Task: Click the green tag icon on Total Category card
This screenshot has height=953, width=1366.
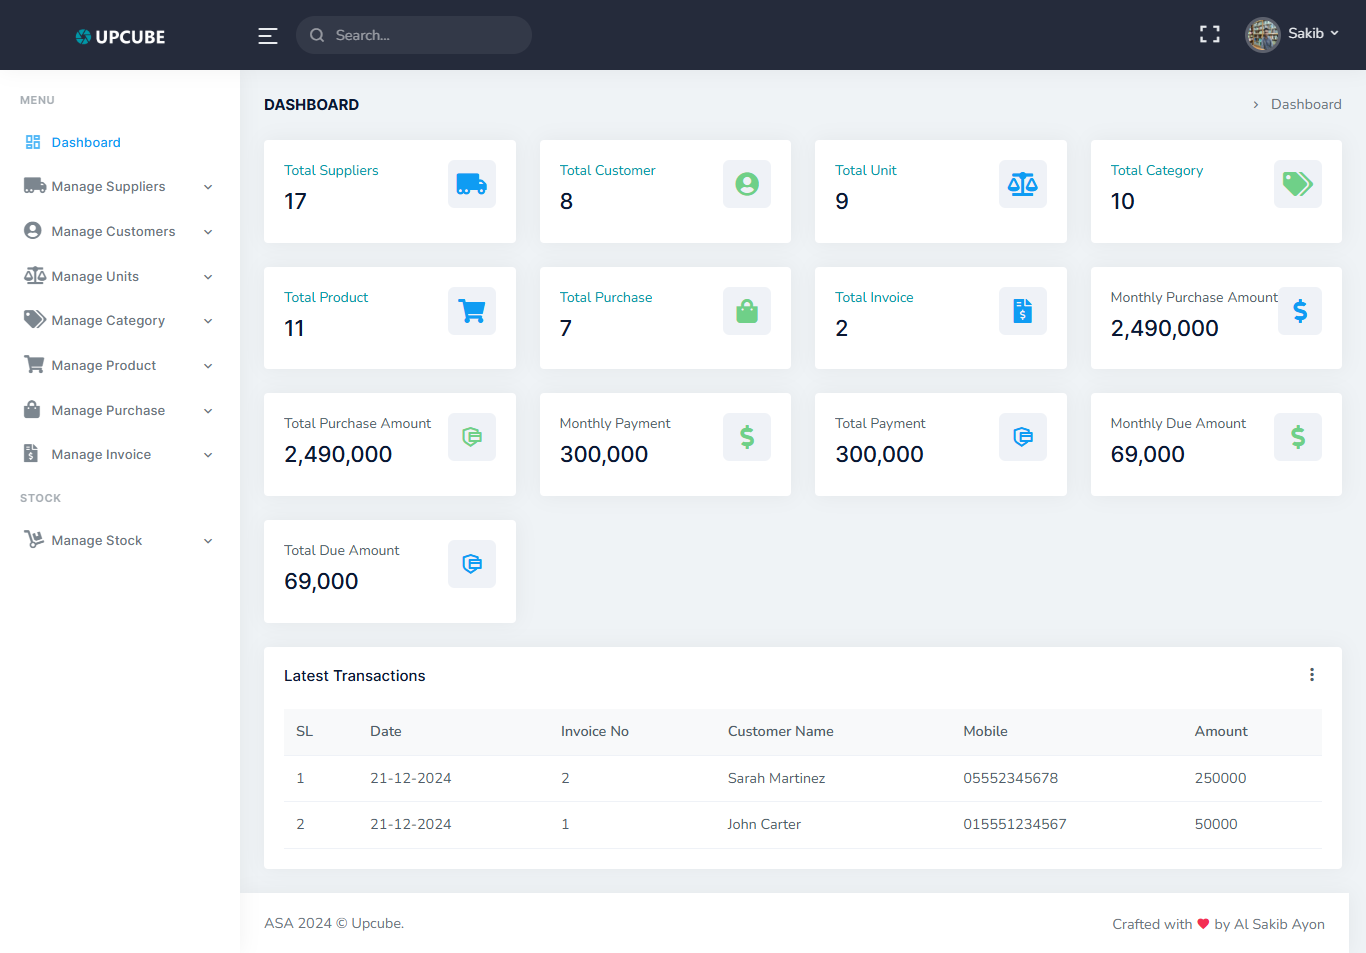Action: (1297, 184)
